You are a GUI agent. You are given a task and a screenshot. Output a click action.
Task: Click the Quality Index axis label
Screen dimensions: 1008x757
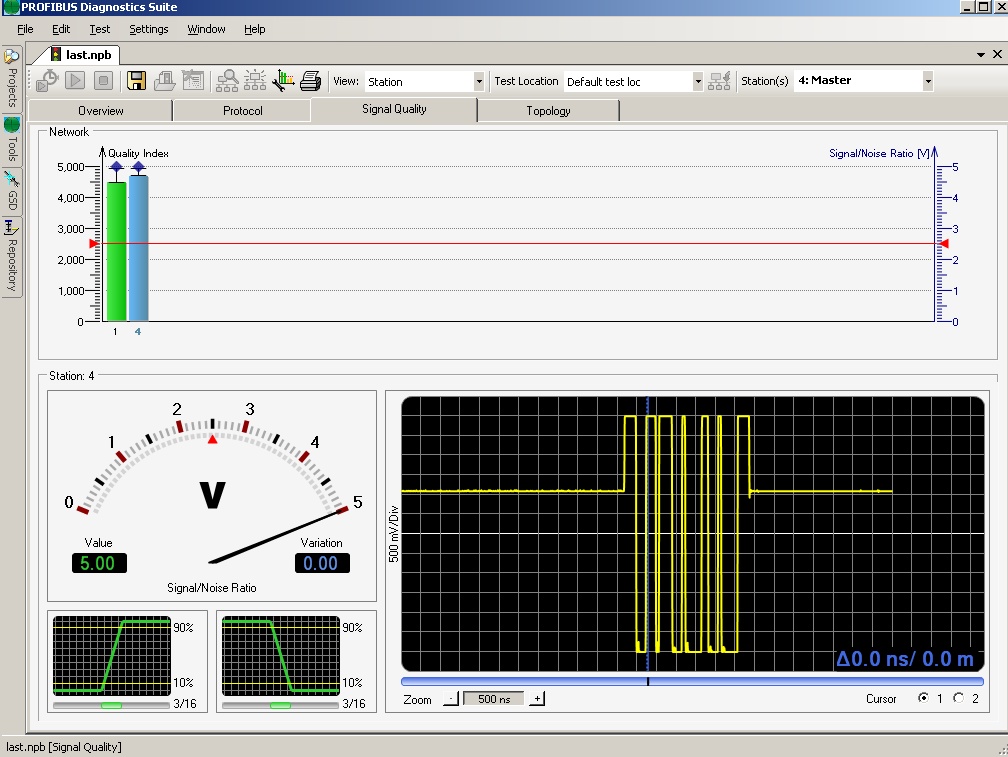[138, 153]
